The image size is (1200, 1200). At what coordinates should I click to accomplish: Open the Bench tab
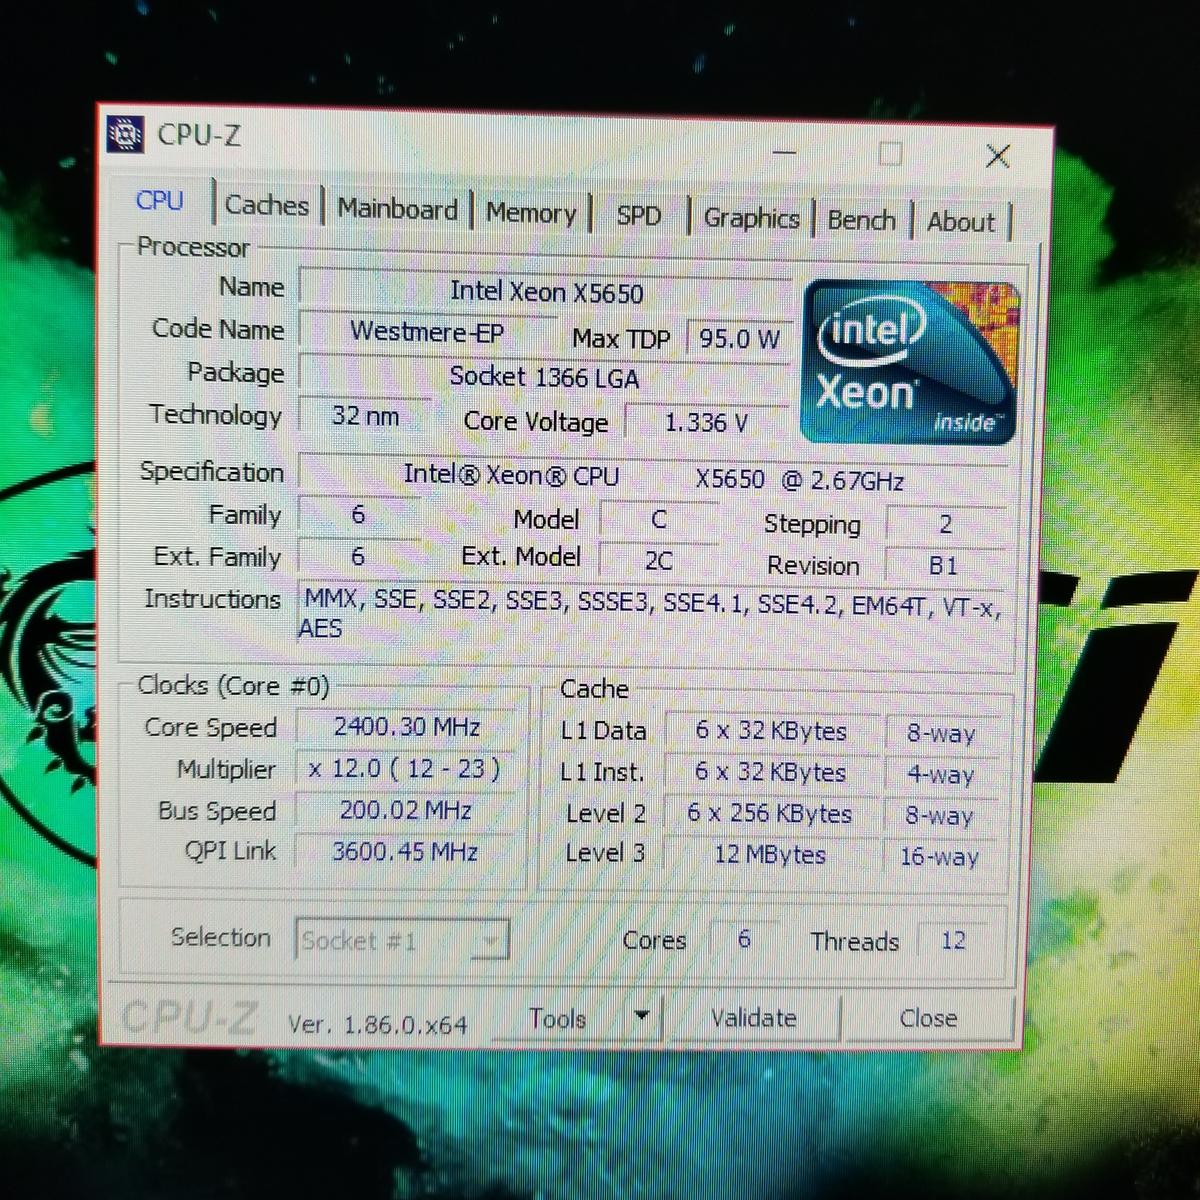click(x=861, y=220)
